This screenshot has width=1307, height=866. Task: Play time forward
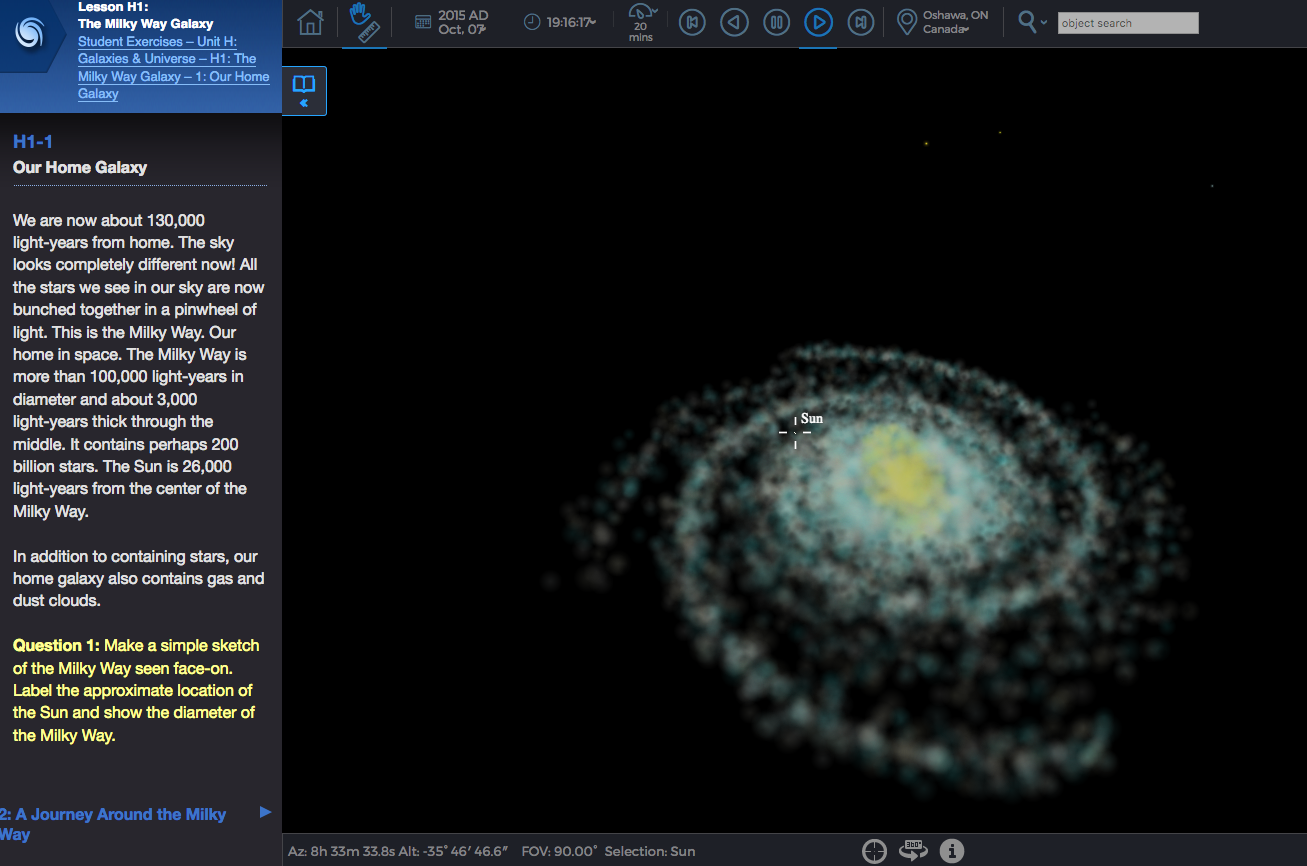click(x=818, y=22)
